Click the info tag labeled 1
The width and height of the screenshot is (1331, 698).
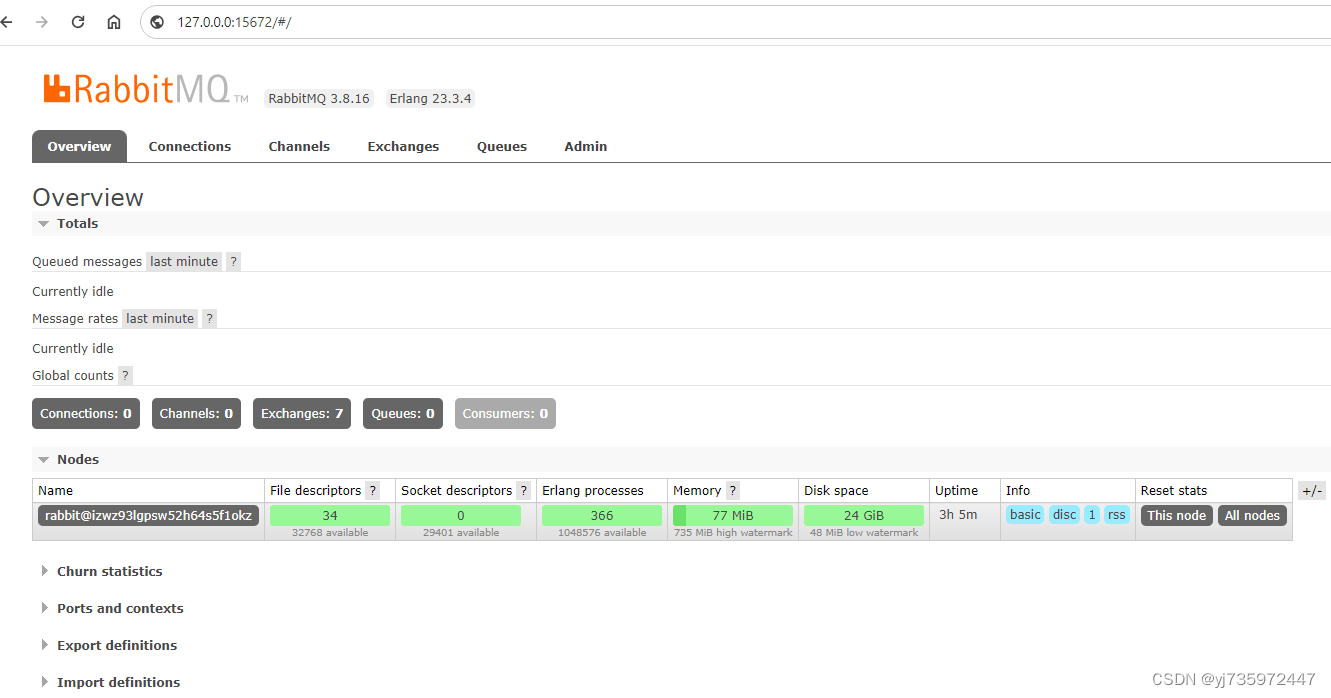click(1092, 515)
